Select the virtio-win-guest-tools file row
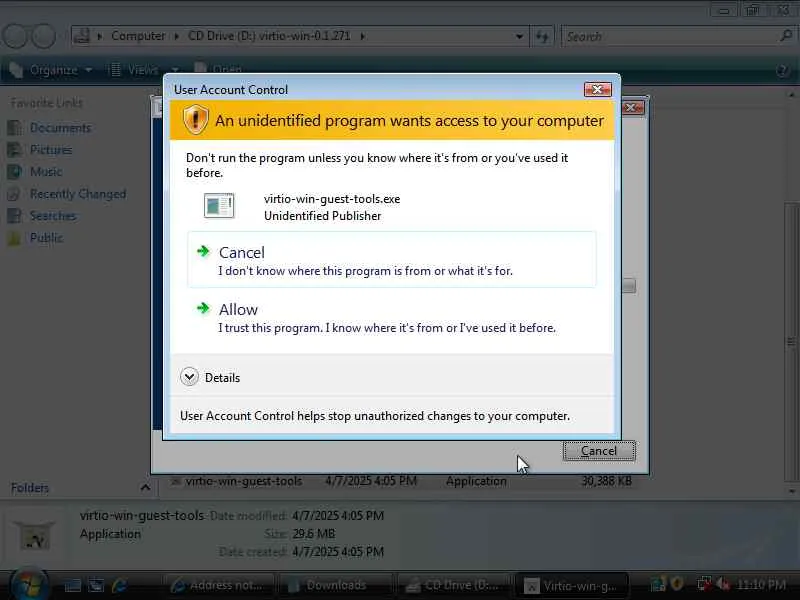Screen dimensions: 800x600 [x=403, y=481]
